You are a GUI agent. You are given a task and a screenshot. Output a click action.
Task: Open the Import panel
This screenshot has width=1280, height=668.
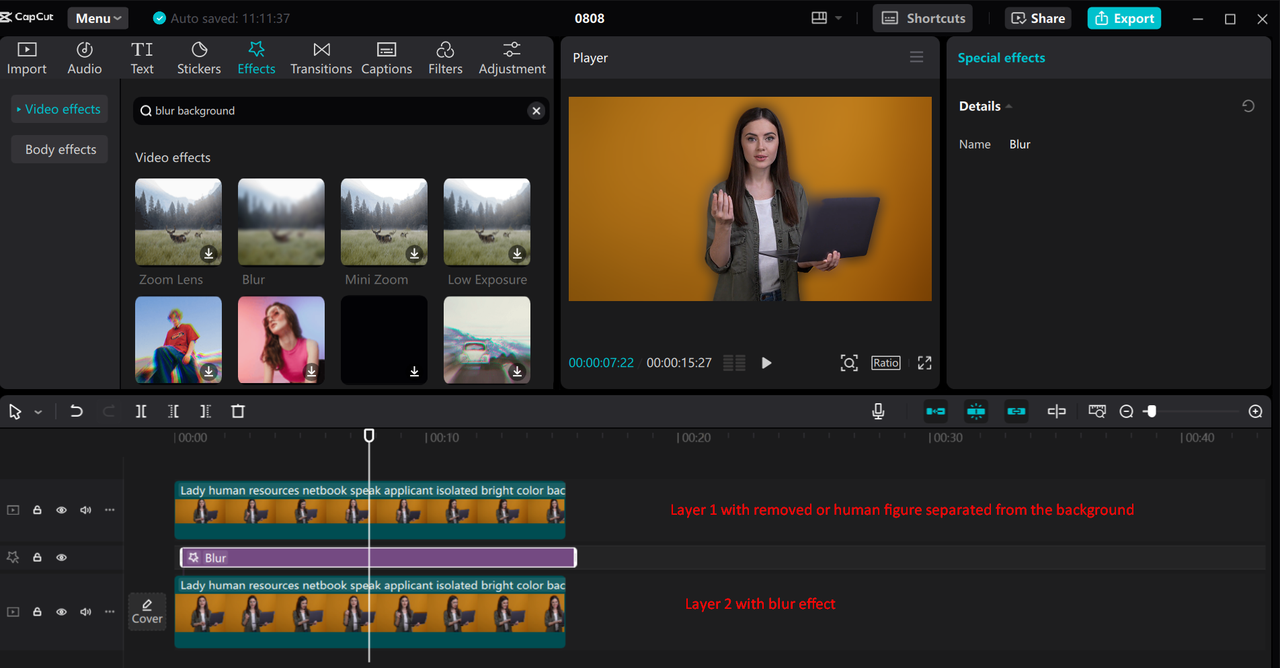[x=27, y=58]
